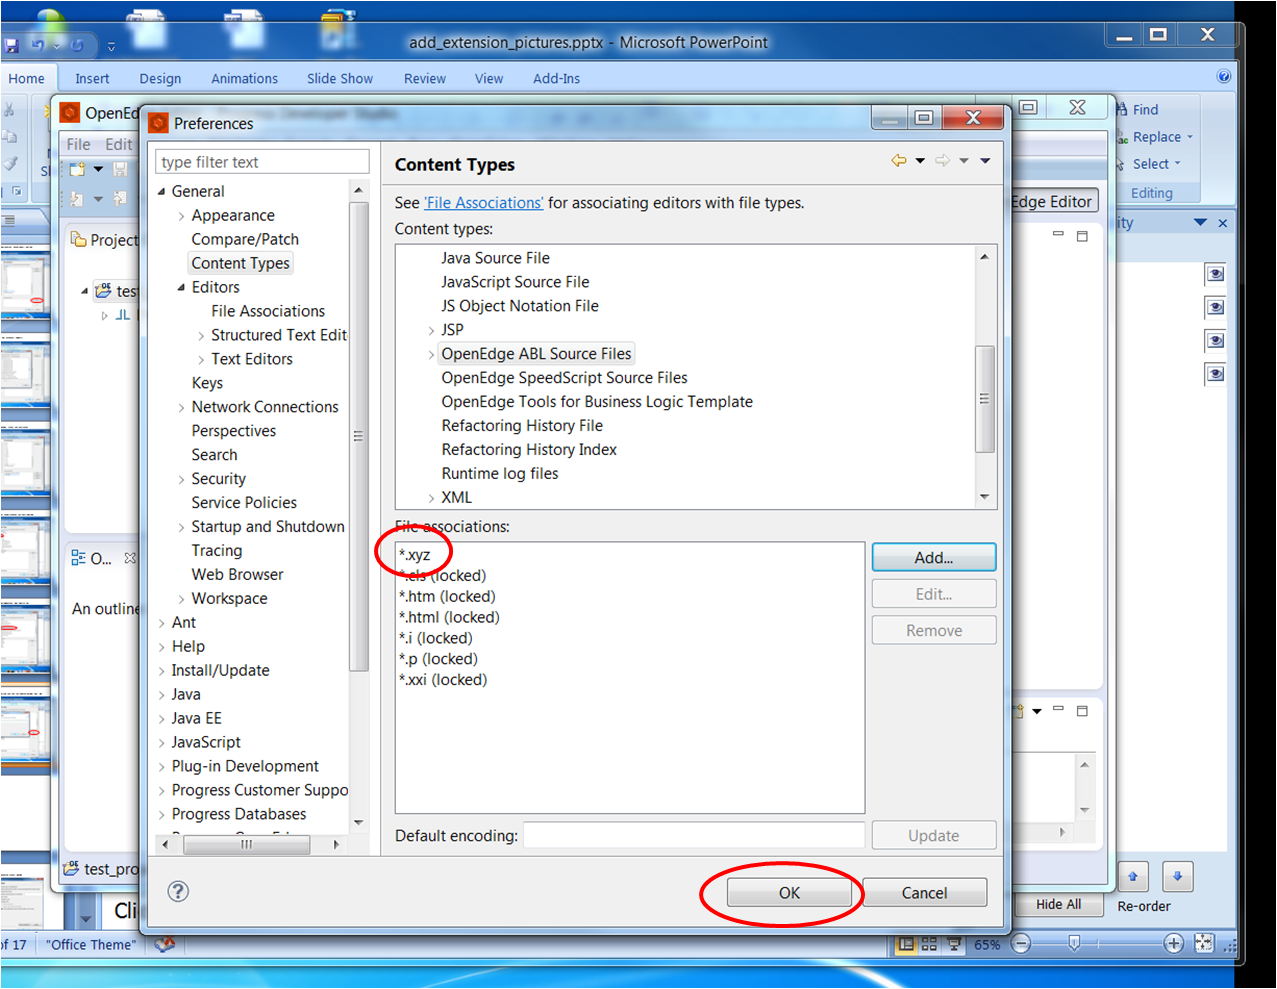Image resolution: width=1277 pixels, height=989 pixels.
Task: Click spell check icon in PowerPoint status bar
Action: point(165,944)
